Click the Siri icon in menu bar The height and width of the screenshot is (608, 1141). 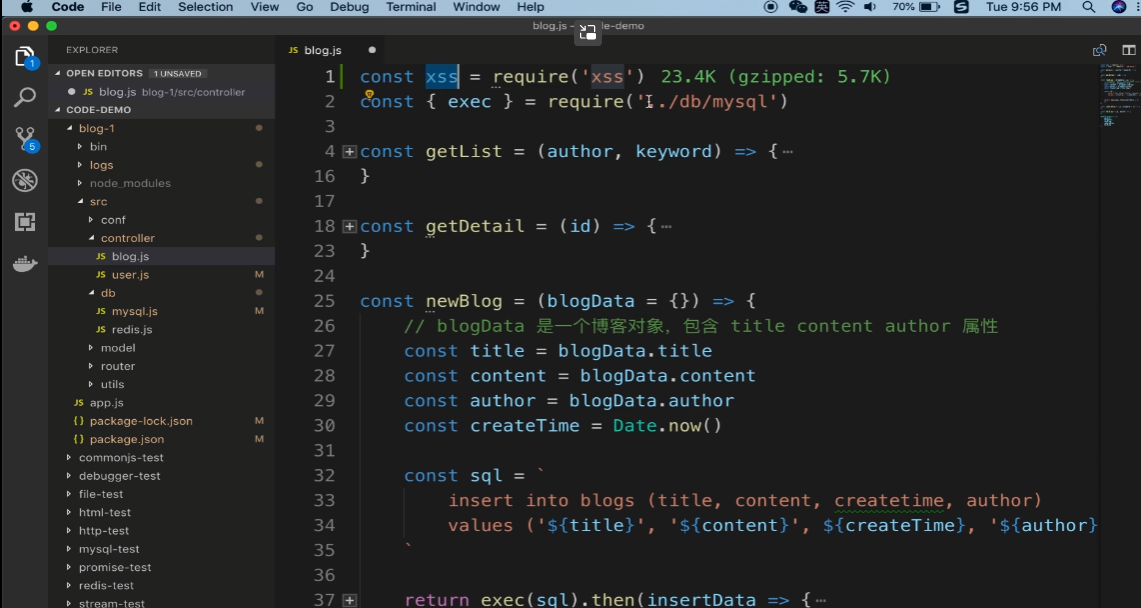tap(1118, 7)
